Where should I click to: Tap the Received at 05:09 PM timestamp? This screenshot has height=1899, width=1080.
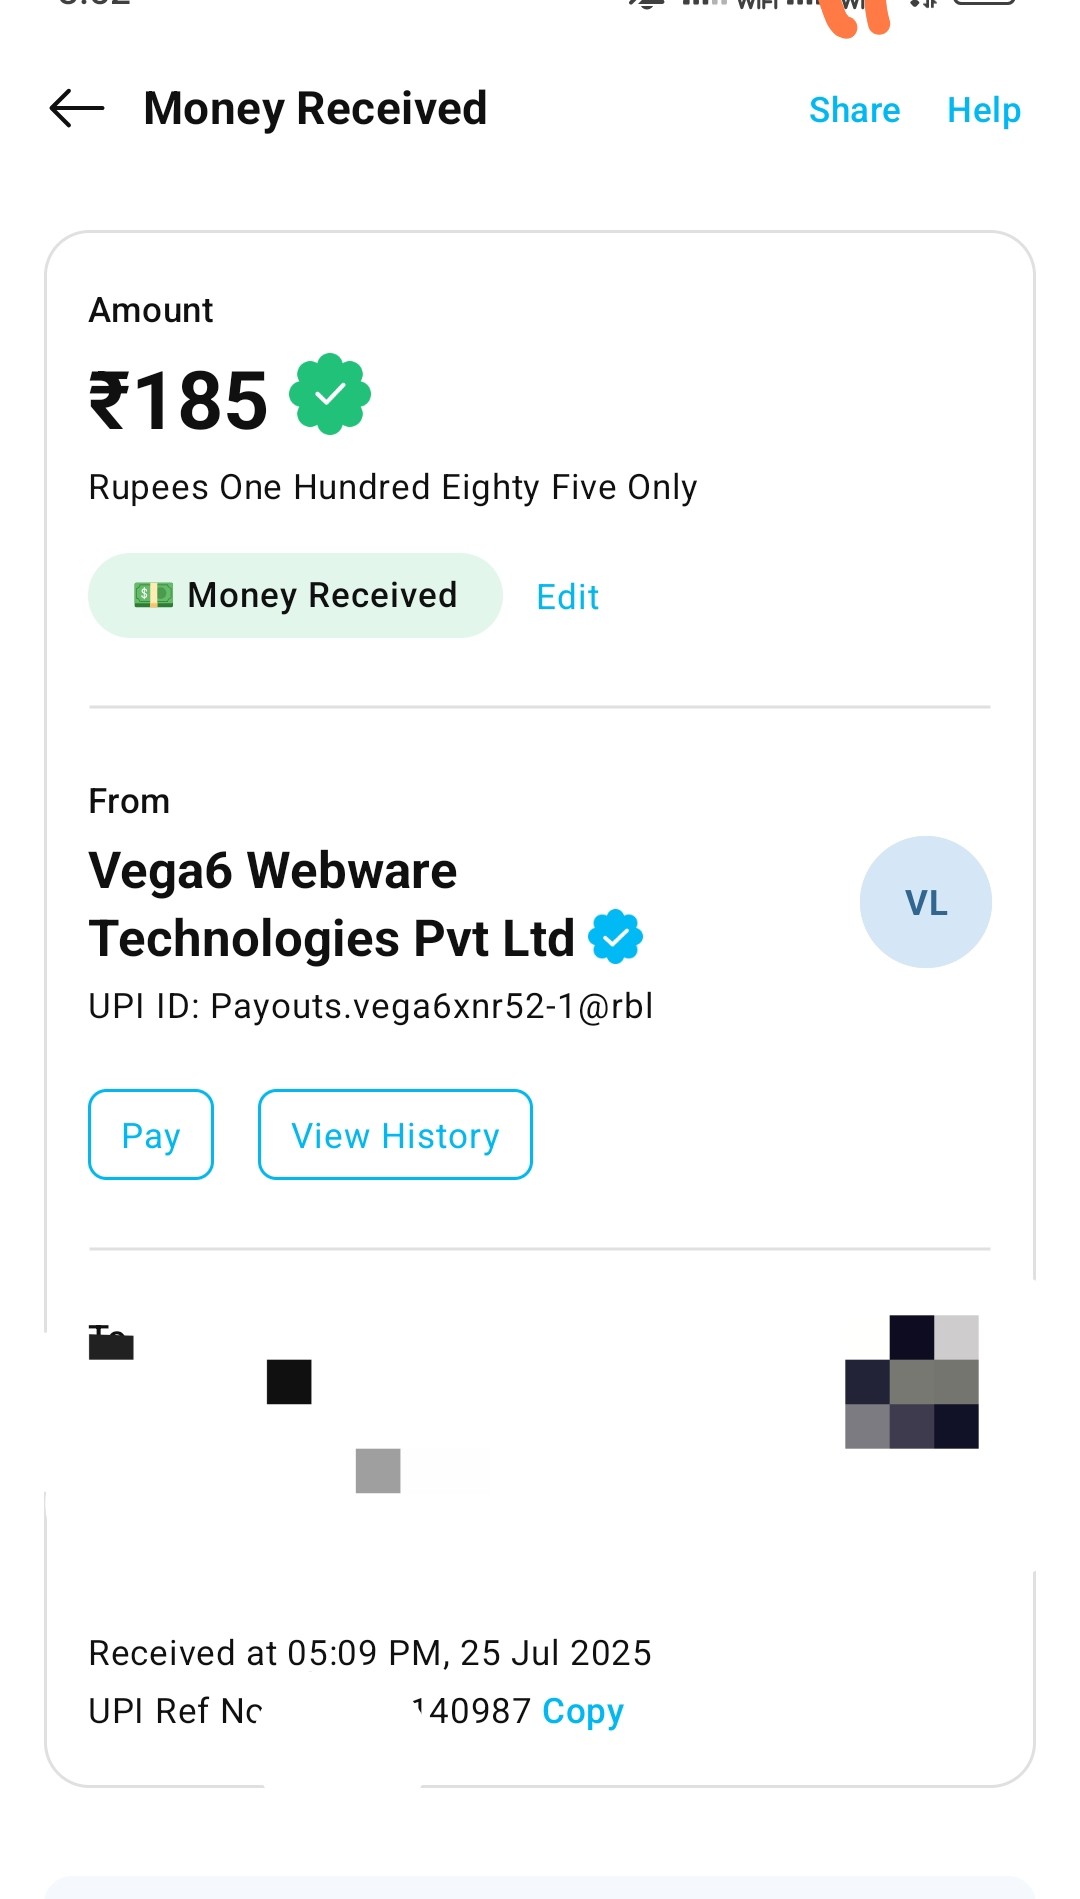[x=370, y=1653]
